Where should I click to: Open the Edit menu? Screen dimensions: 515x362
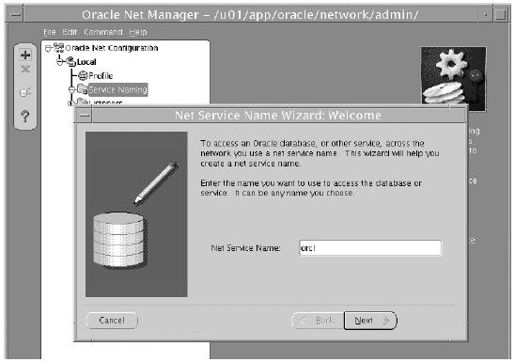(x=70, y=32)
